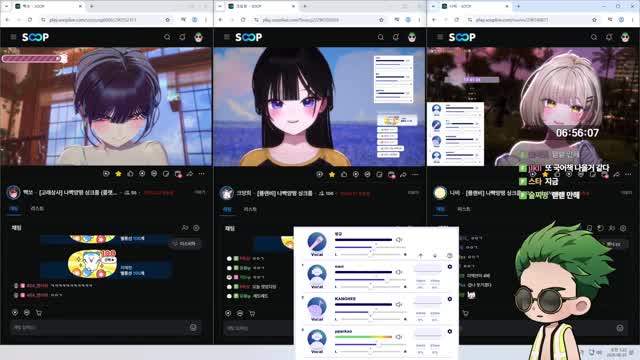Viewport: 640px width, 360px height.
Task: Open more options ellipsis under middle stream
Action: tap(415, 175)
